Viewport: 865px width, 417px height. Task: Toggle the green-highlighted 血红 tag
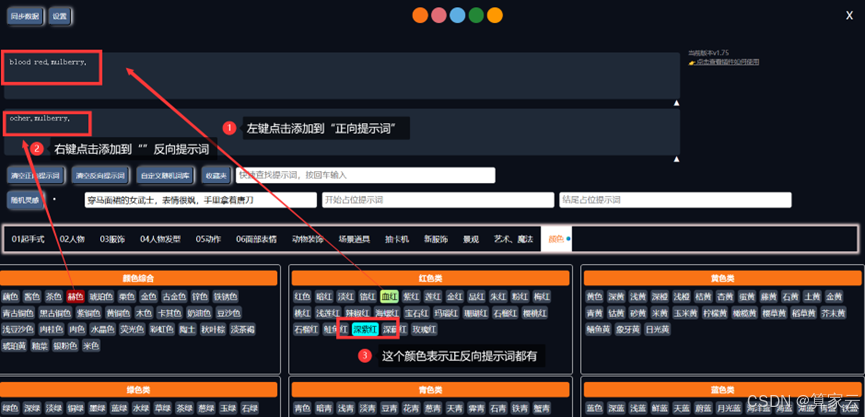[389, 296]
